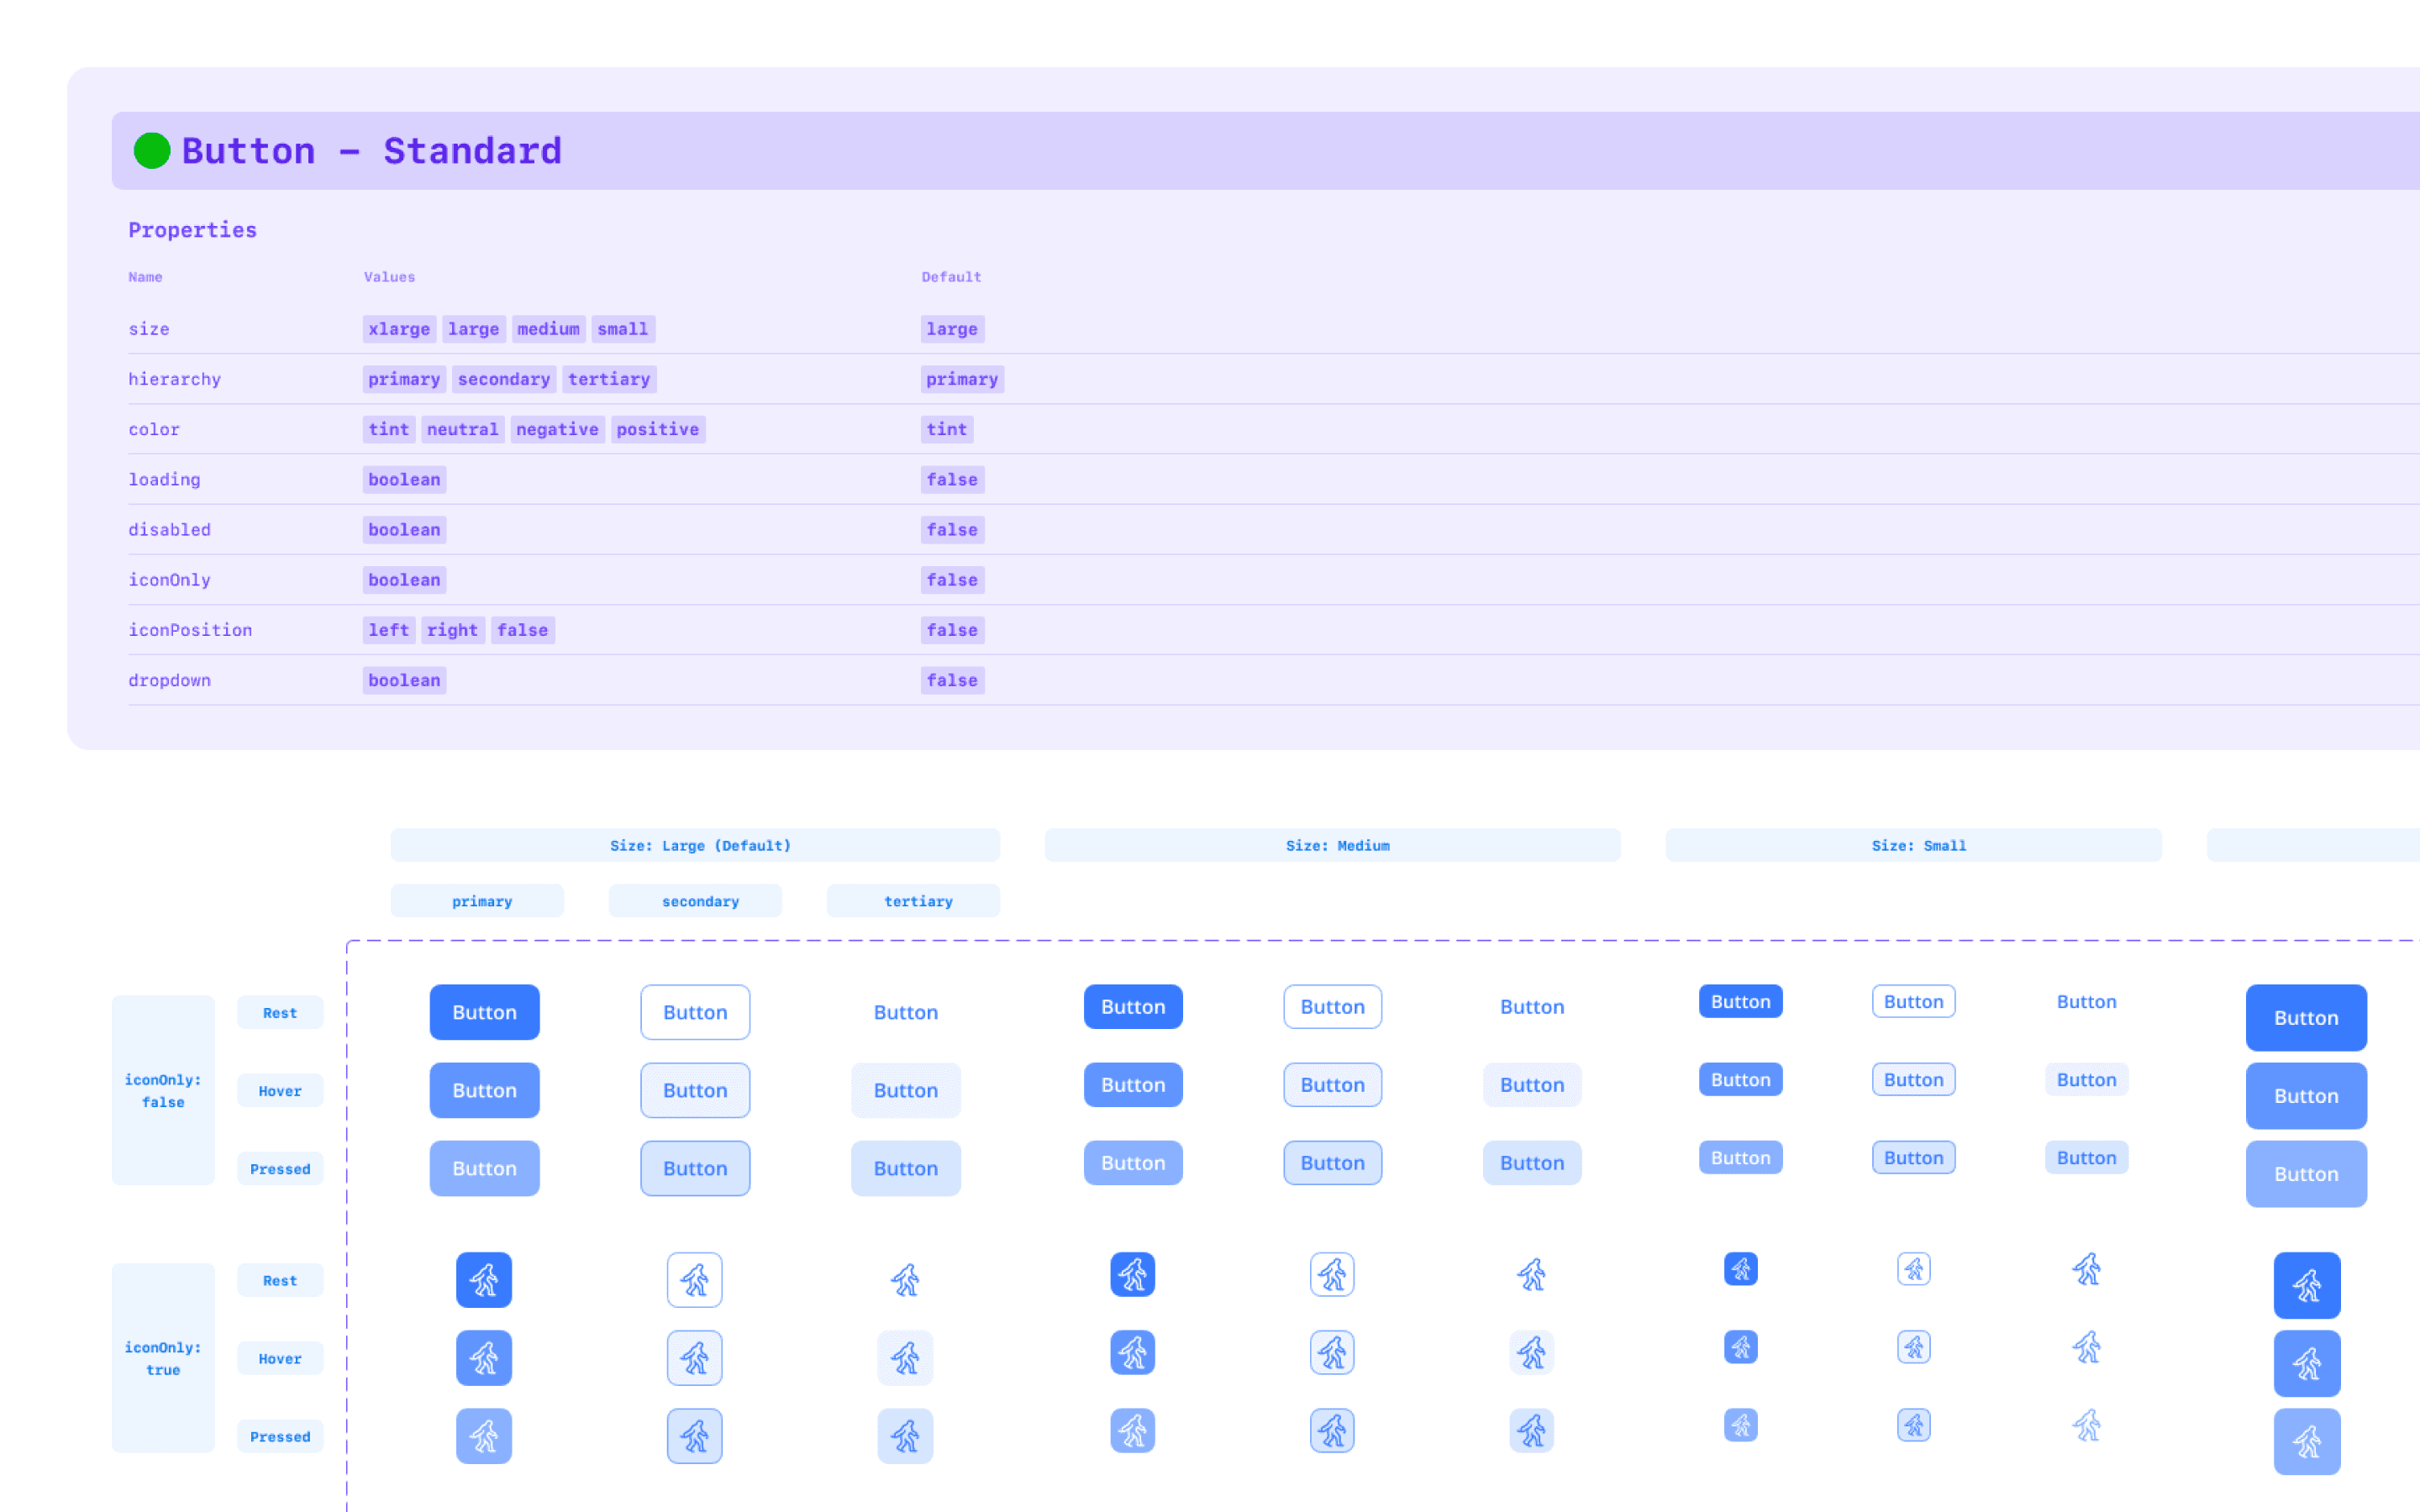Select the 'Size: Medium' header label
Viewport: 2420px width, 1512px height.
(1337, 845)
